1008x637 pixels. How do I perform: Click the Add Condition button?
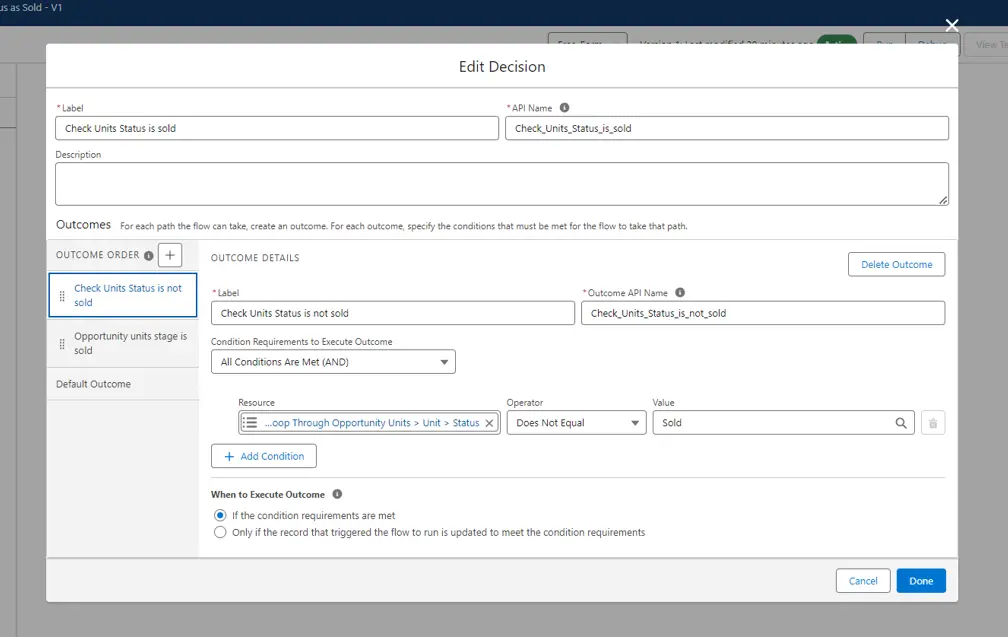[x=264, y=456]
